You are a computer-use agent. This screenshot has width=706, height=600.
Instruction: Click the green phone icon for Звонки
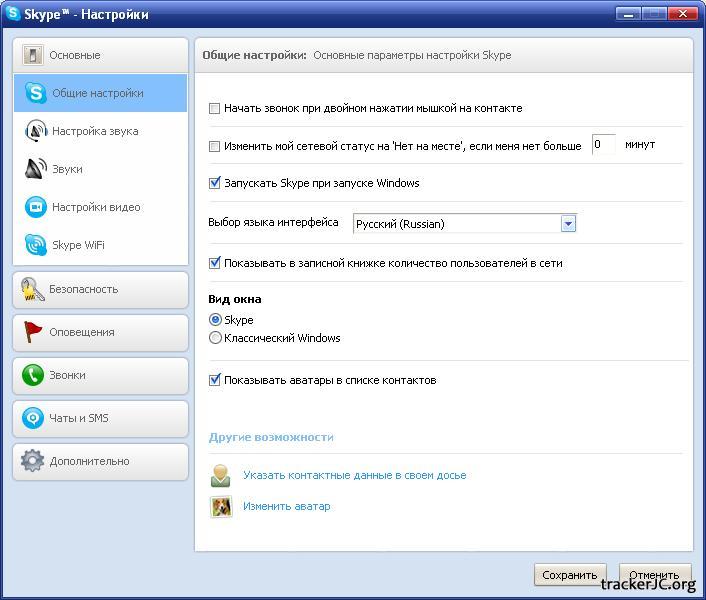click(x=33, y=375)
